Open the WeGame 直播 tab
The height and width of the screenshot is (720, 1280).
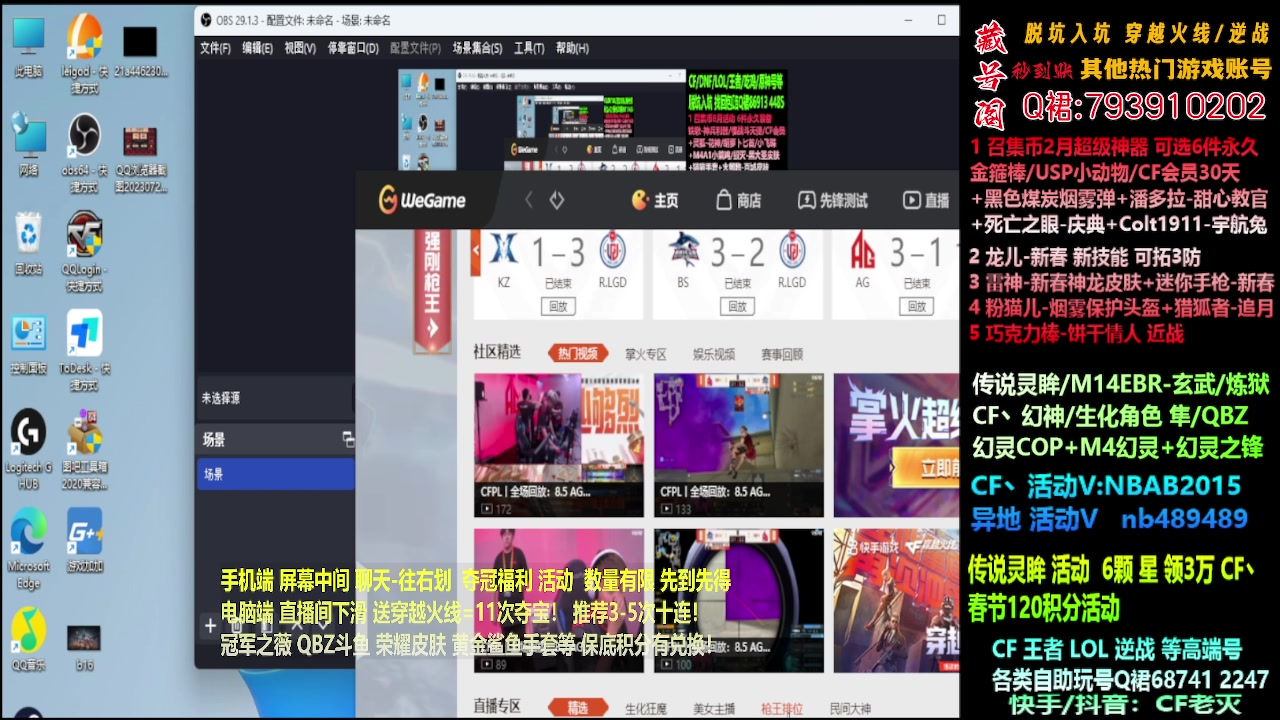(926, 200)
